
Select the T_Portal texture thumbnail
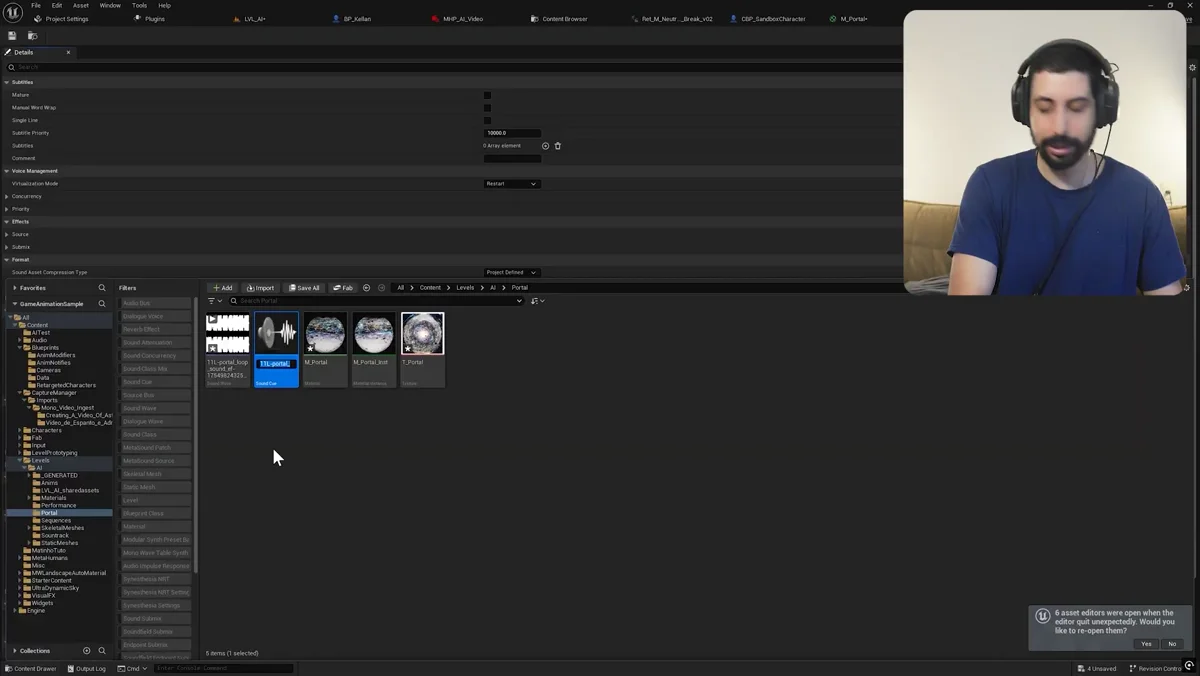coord(422,335)
